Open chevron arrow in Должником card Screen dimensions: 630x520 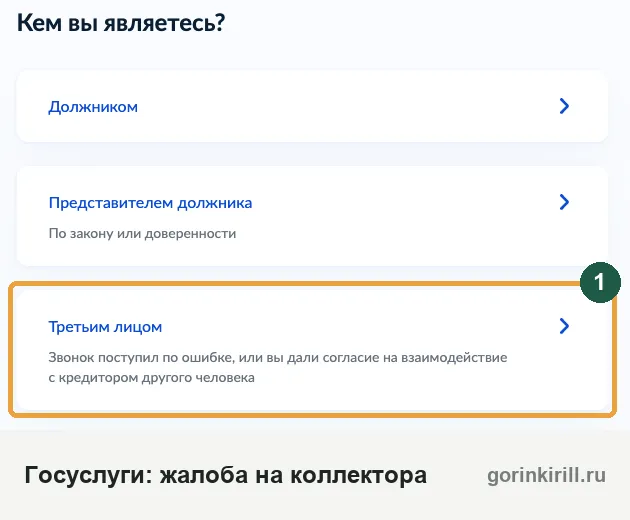tap(564, 106)
